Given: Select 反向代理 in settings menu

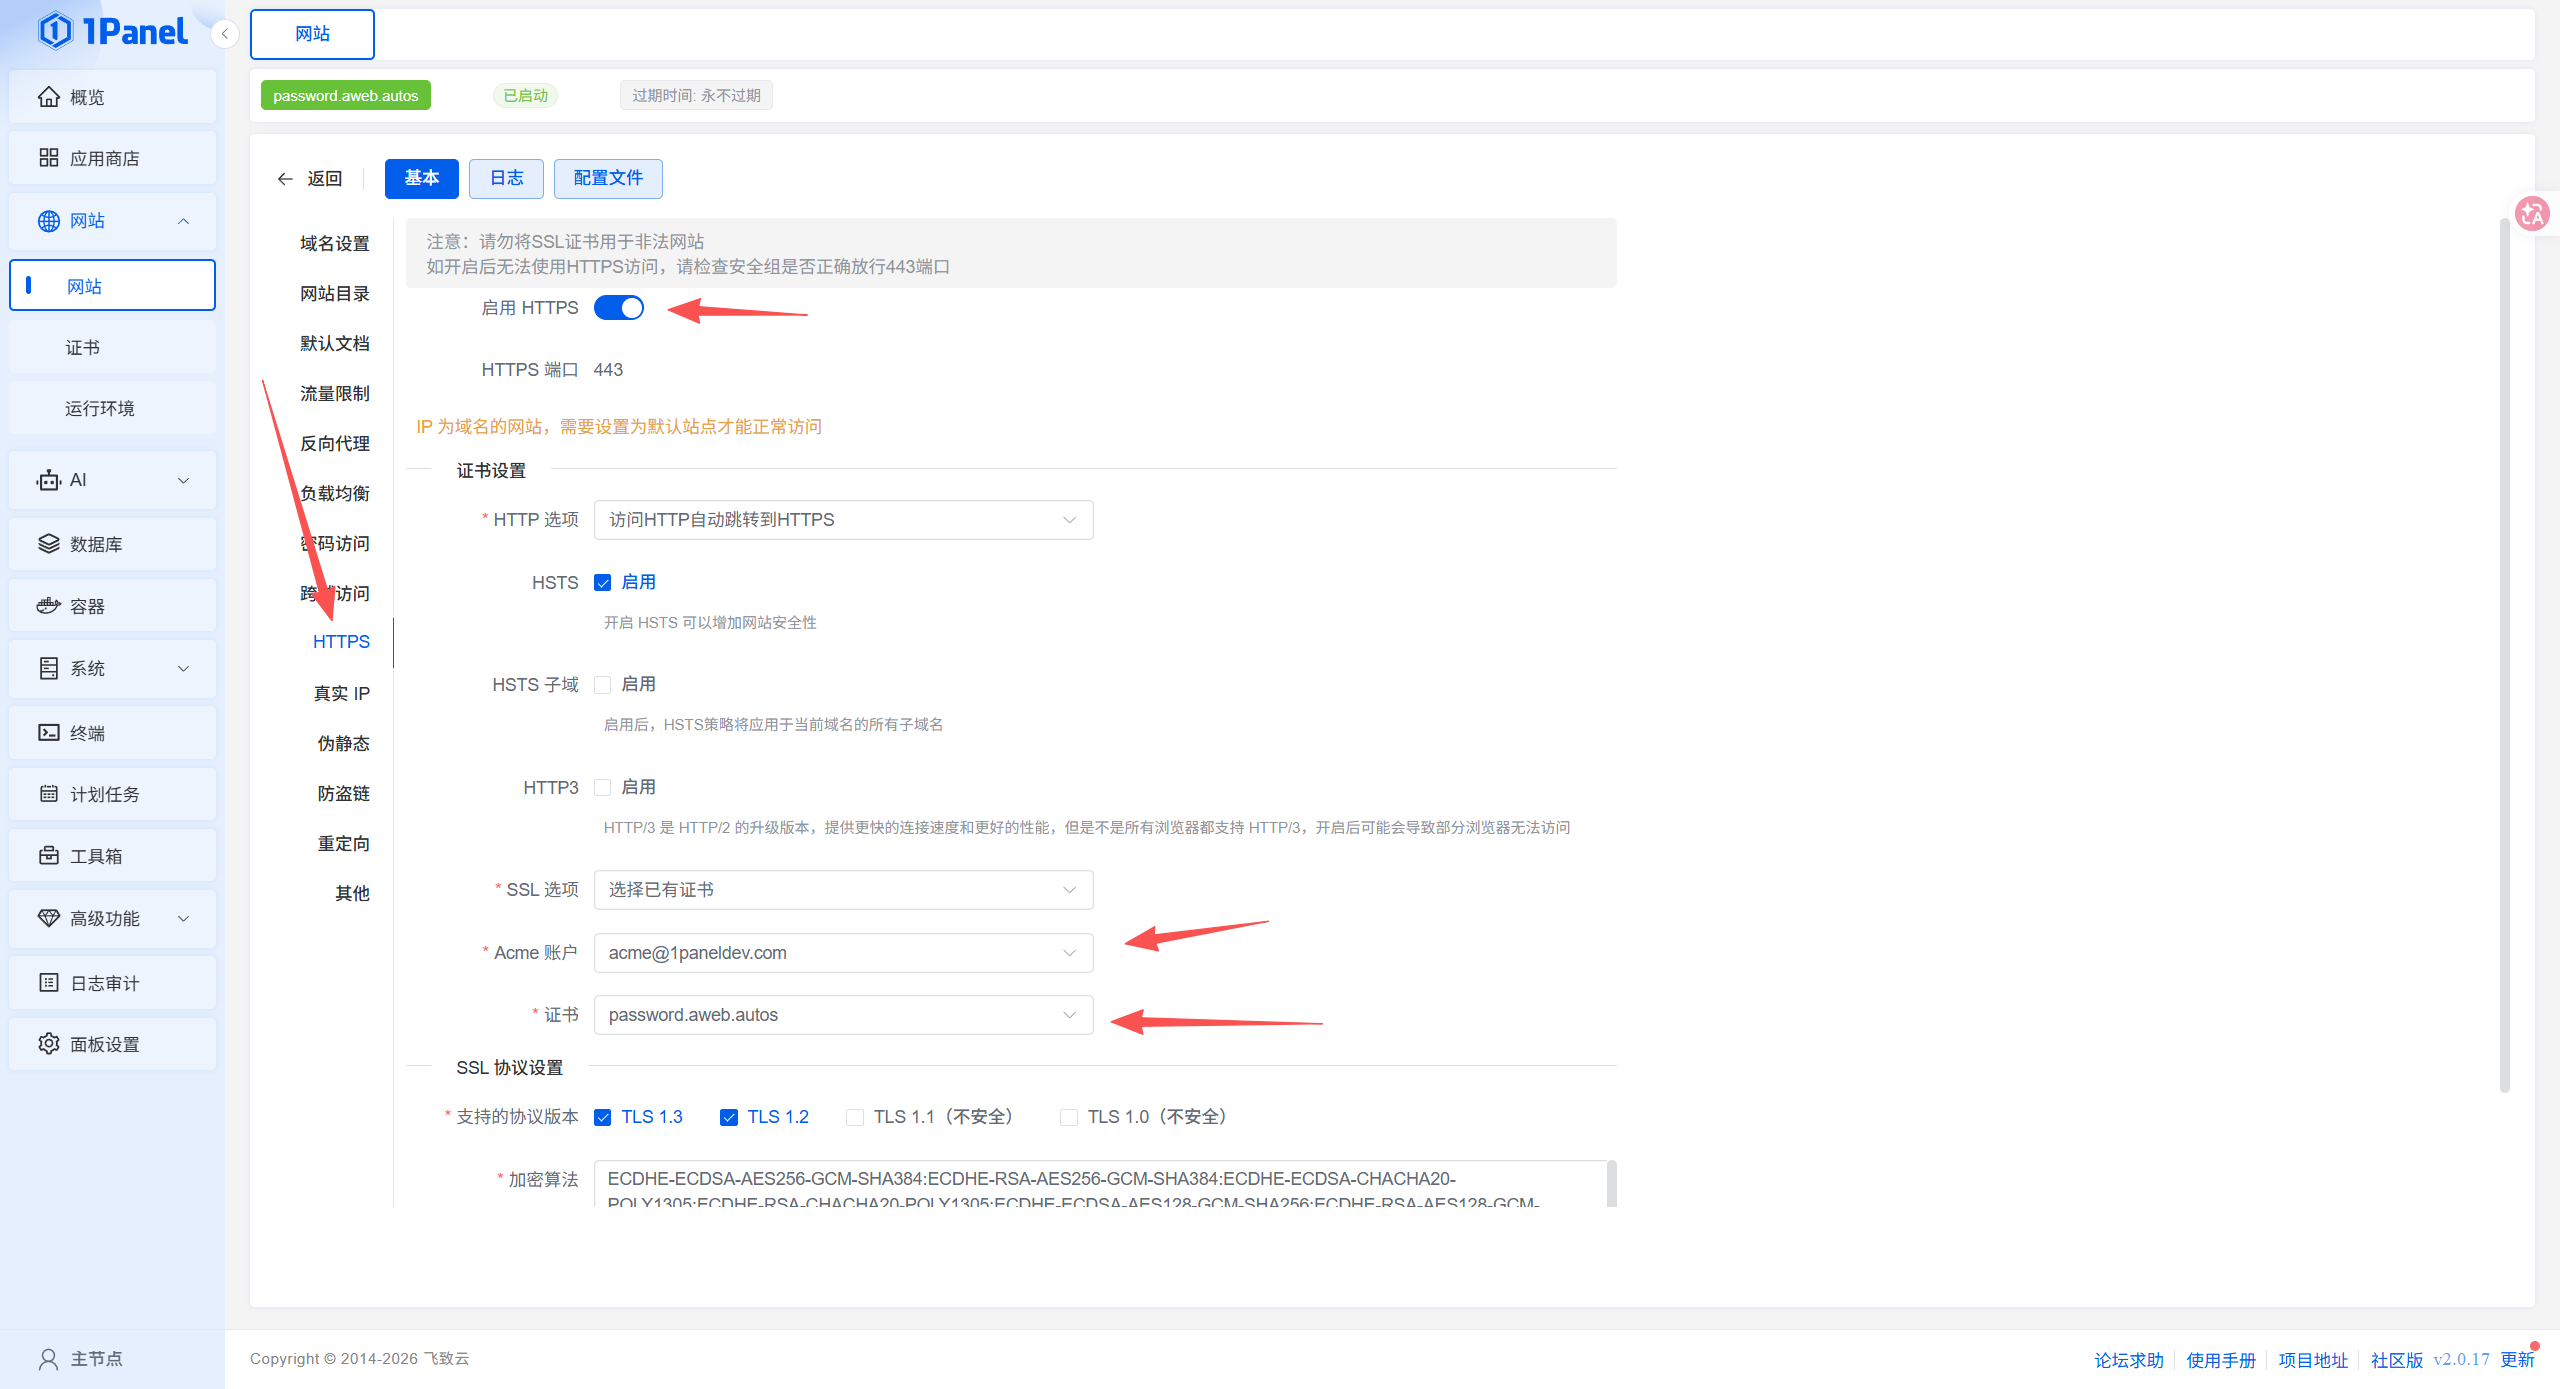Looking at the screenshot, I should click(335, 444).
